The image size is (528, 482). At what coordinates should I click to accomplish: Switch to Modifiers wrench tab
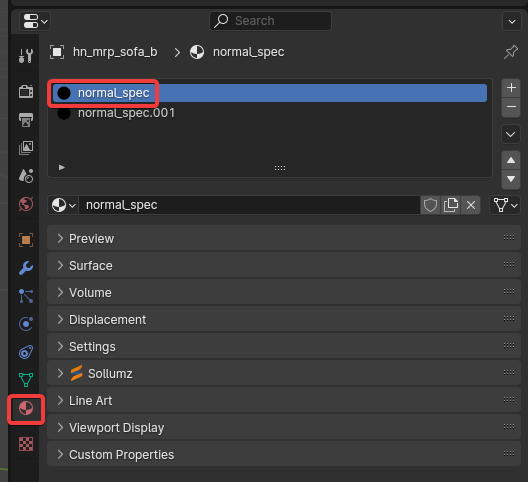click(26, 268)
